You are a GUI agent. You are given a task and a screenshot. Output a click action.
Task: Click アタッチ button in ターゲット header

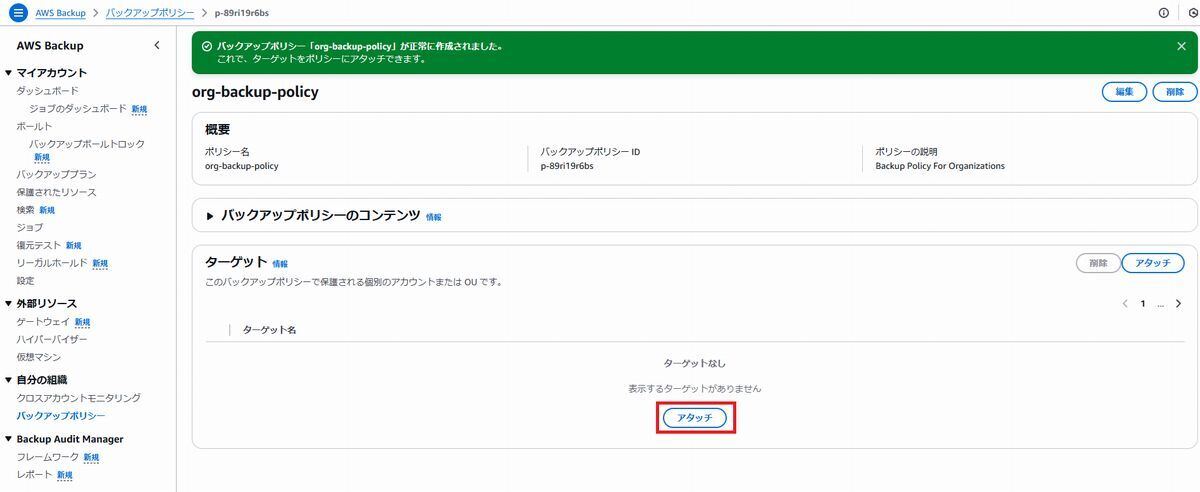[x=1153, y=263]
